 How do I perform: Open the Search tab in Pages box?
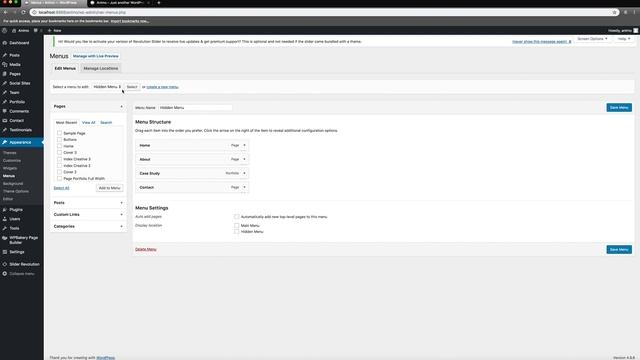[x=106, y=122]
